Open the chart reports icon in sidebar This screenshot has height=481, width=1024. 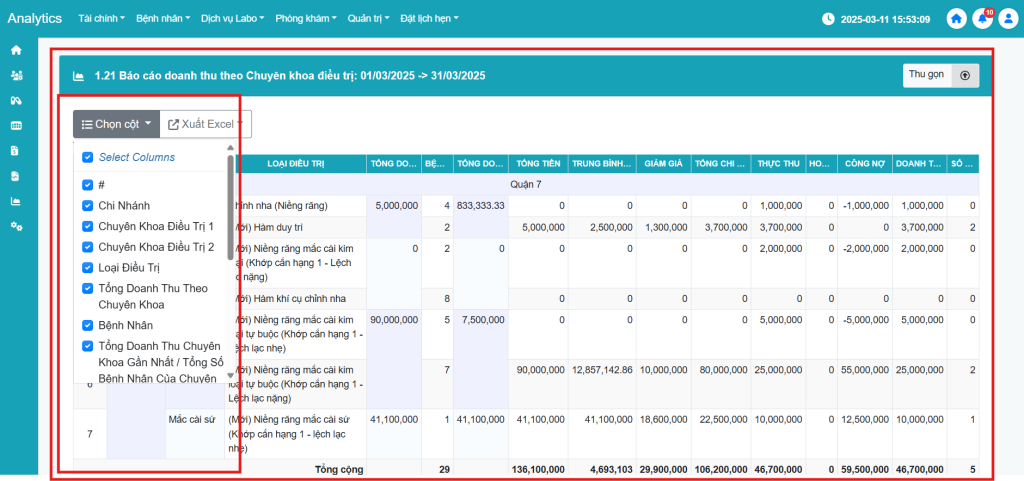point(15,201)
